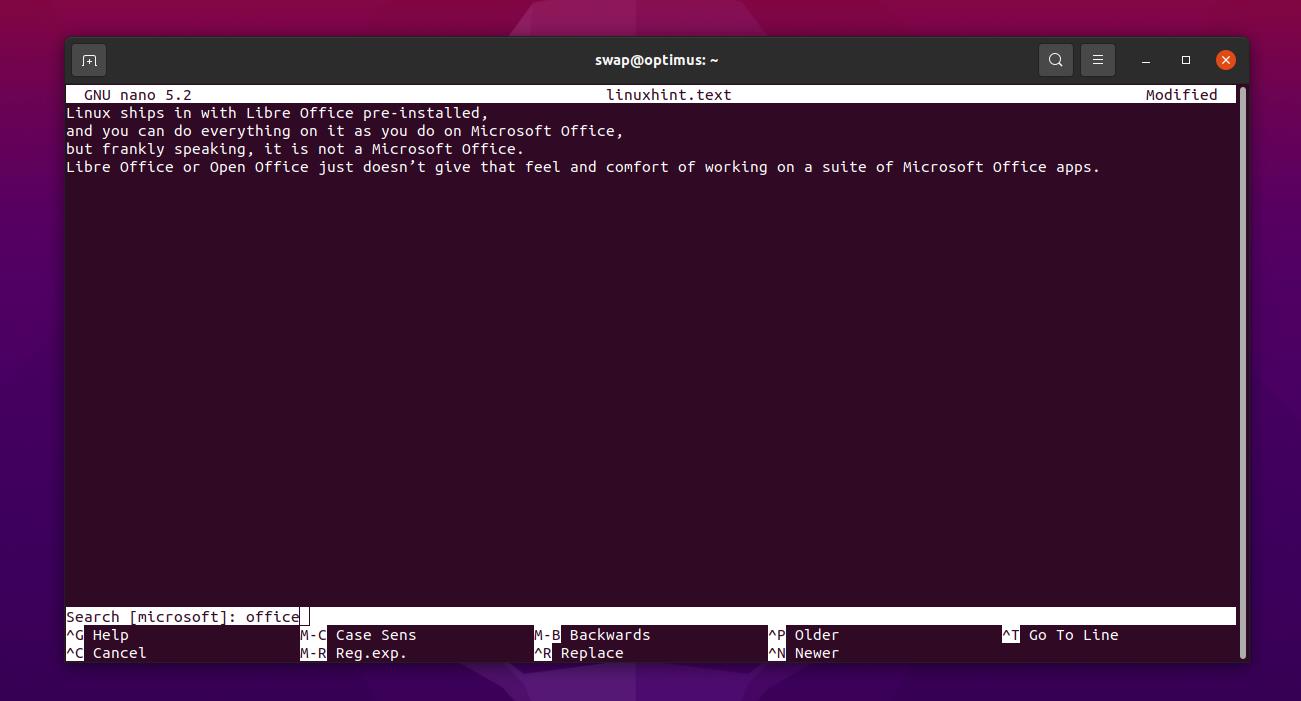
Task: Click the line 'Linux ships in with Libre Office'
Action: pyautogui.click(x=277, y=113)
